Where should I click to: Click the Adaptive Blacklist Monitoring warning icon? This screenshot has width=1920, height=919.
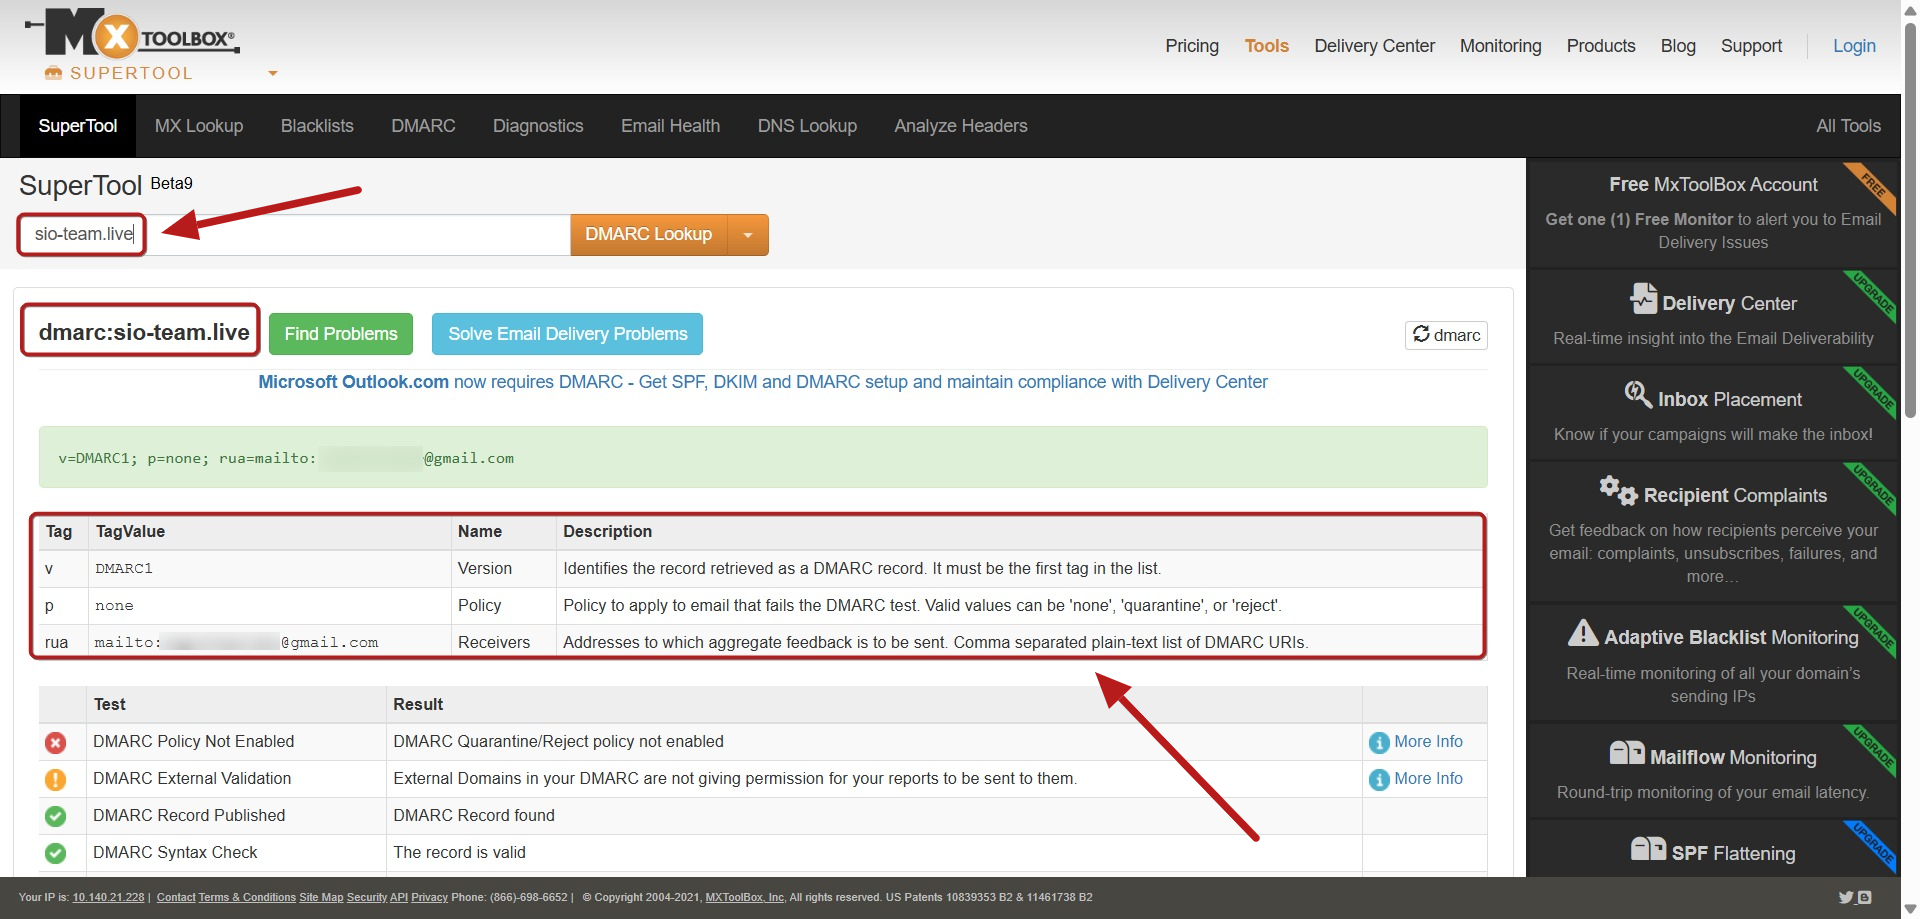[1583, 633]
